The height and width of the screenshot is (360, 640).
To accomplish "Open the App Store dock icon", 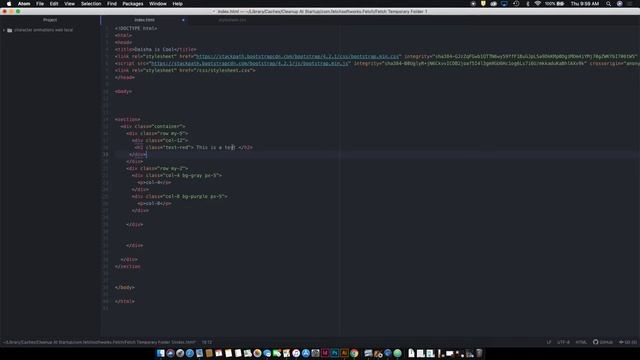I will [306, 353].
